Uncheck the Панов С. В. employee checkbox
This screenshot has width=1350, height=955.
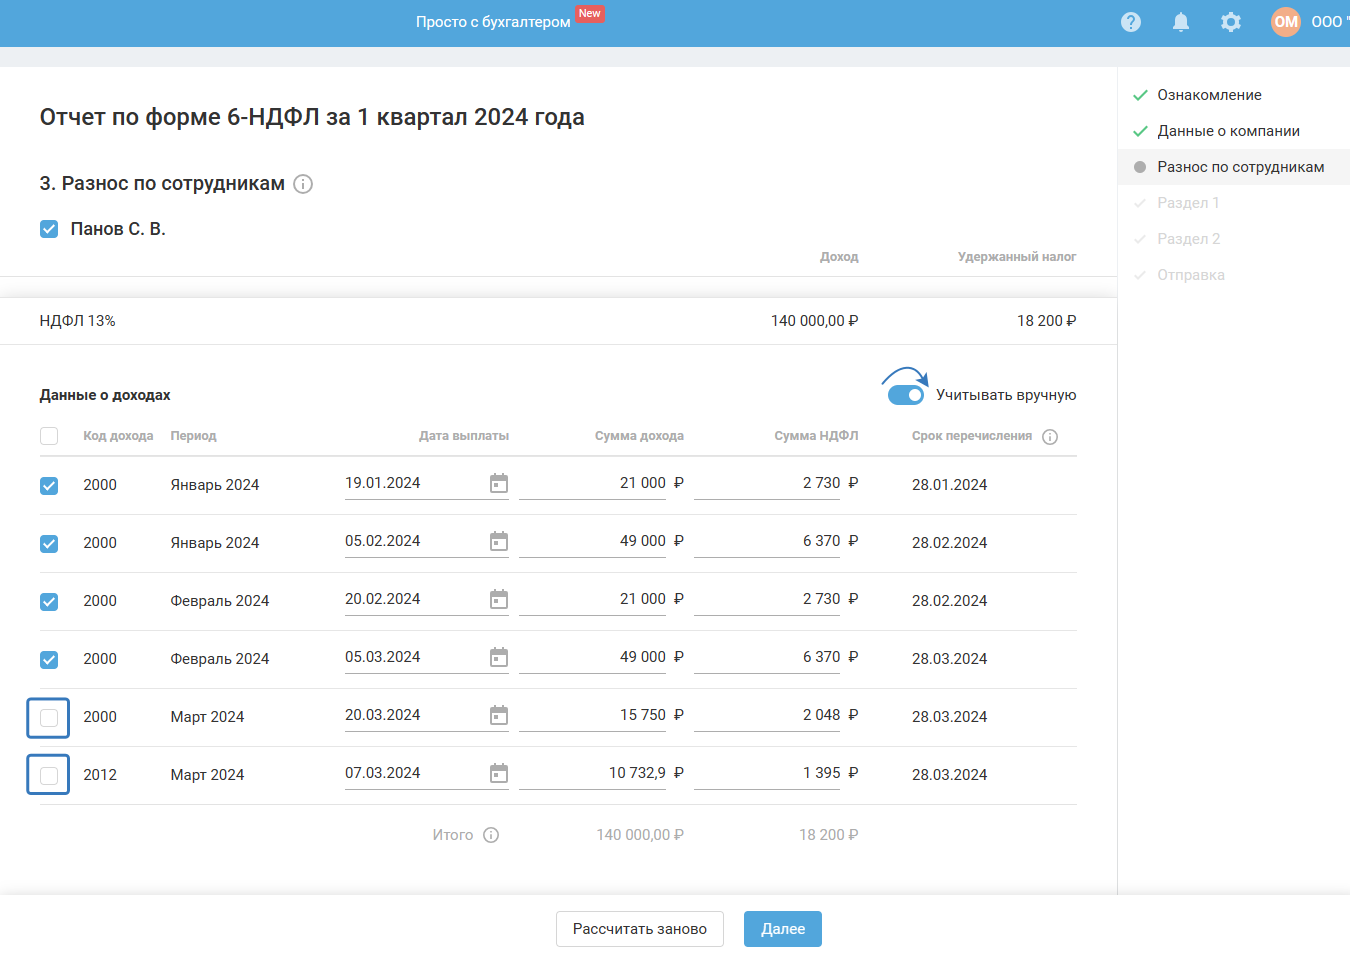49,229
